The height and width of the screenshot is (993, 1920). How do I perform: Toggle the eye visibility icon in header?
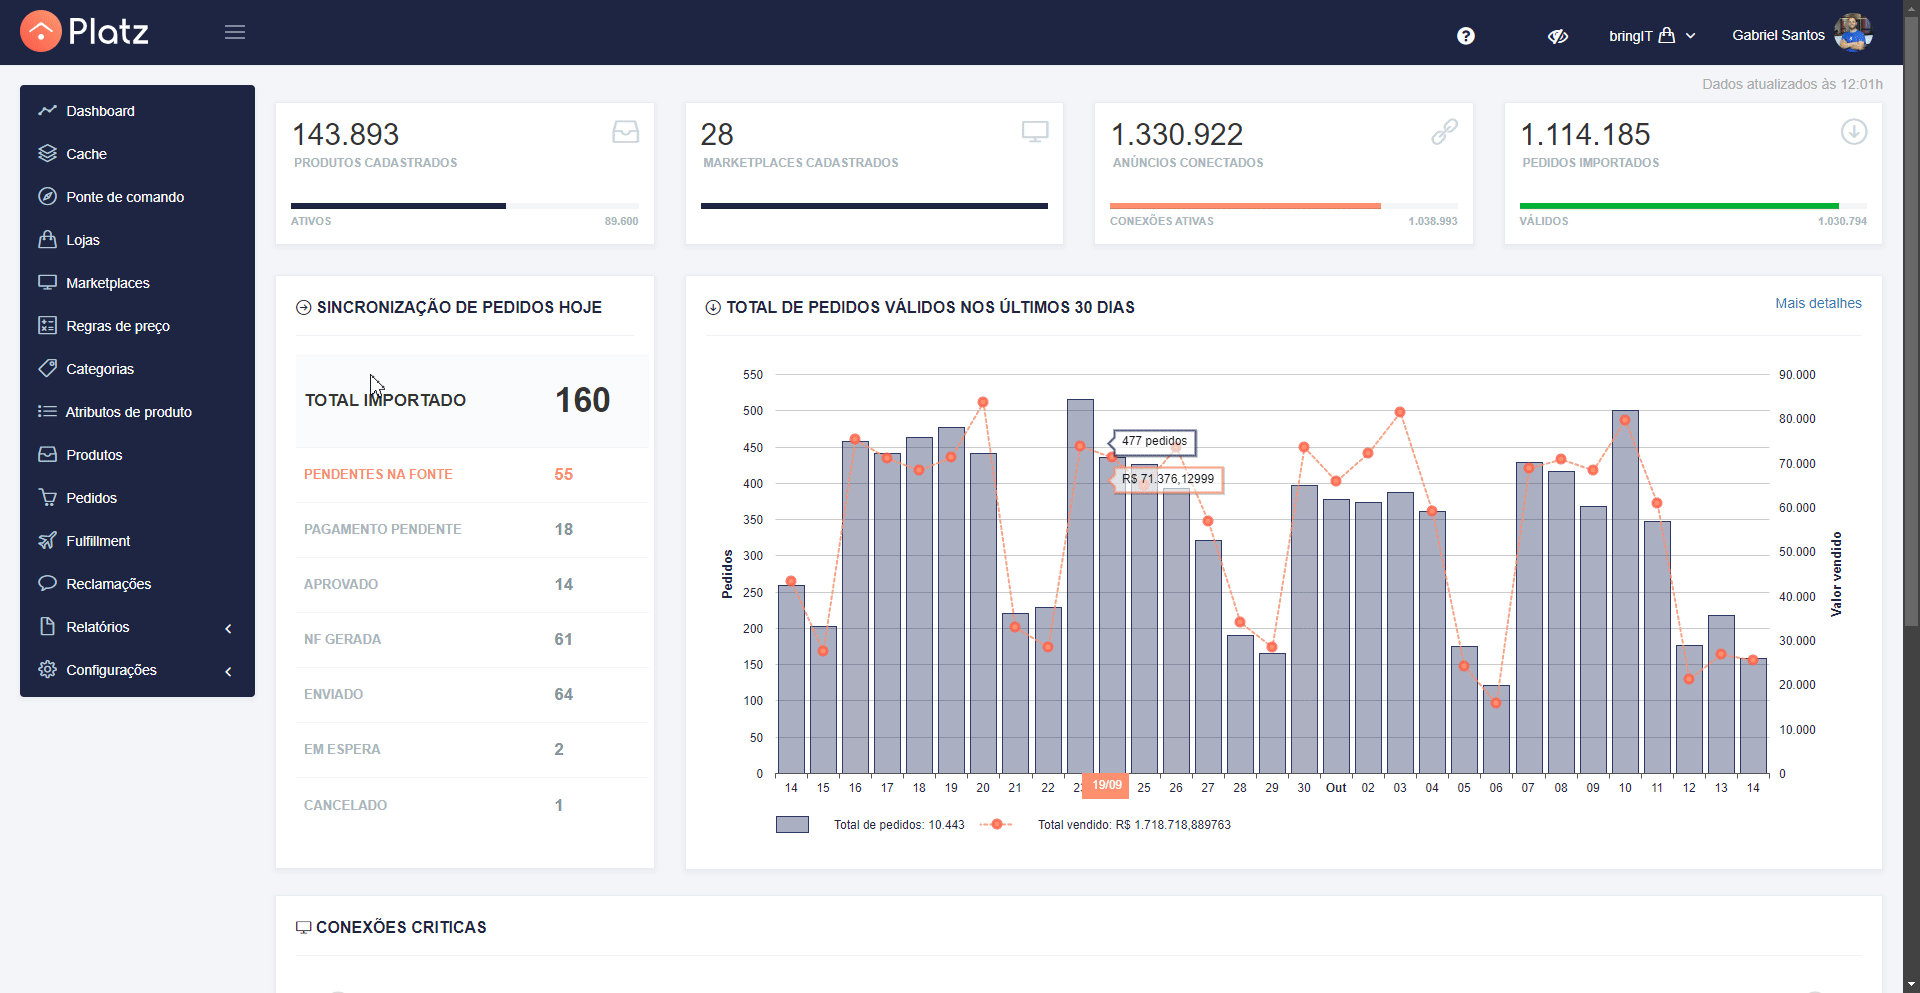(x=1558, y=36)
